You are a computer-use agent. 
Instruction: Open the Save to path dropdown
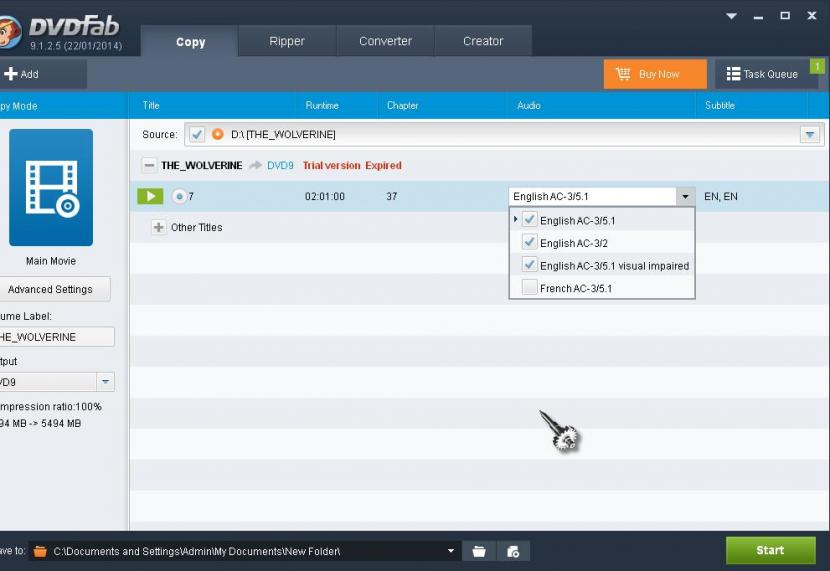450,551
